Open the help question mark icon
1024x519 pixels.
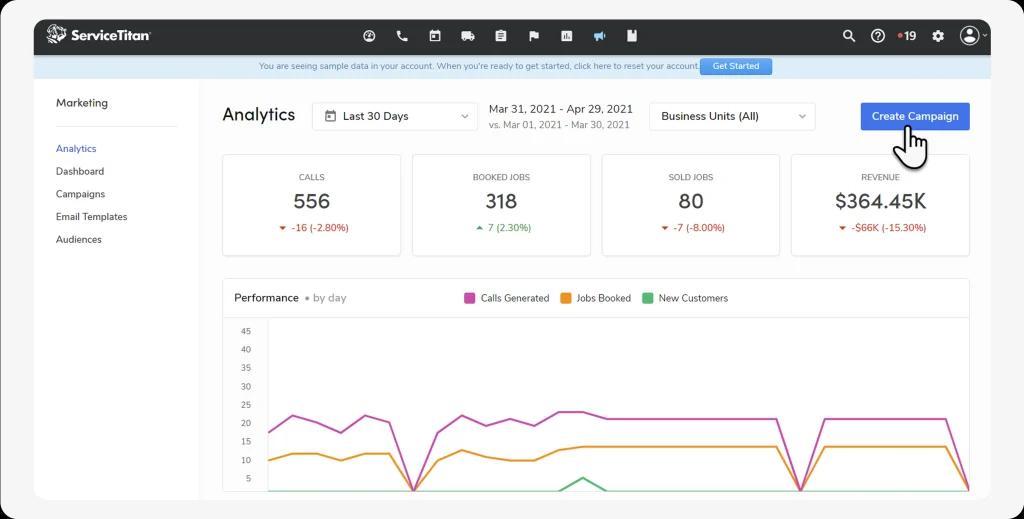878,36
